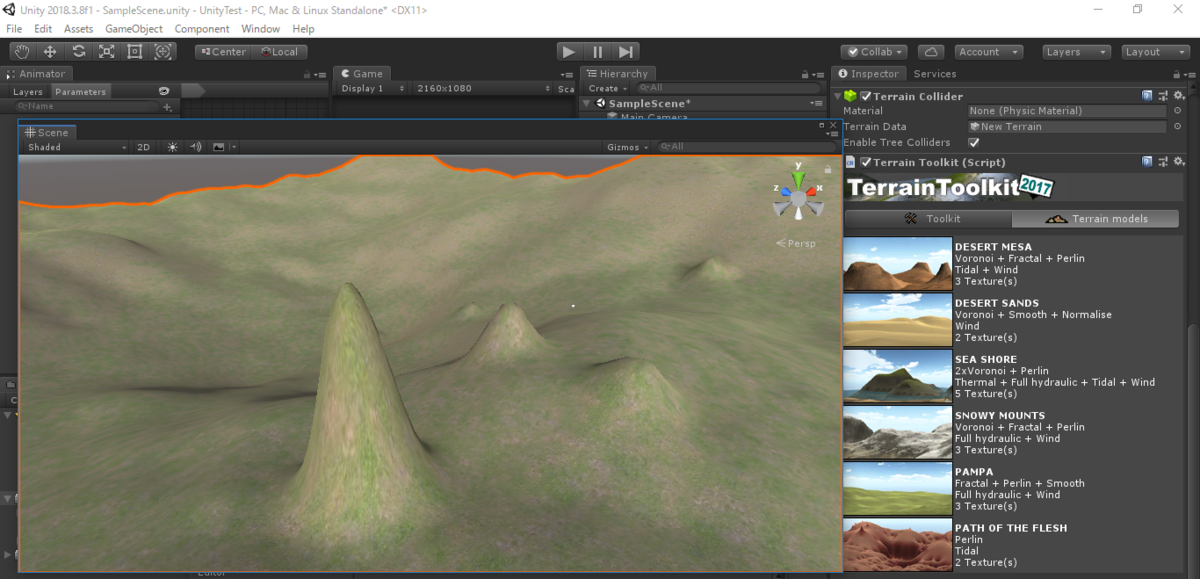Open the Gizmos dropdown
The image size is (1200, 579).
627,147
